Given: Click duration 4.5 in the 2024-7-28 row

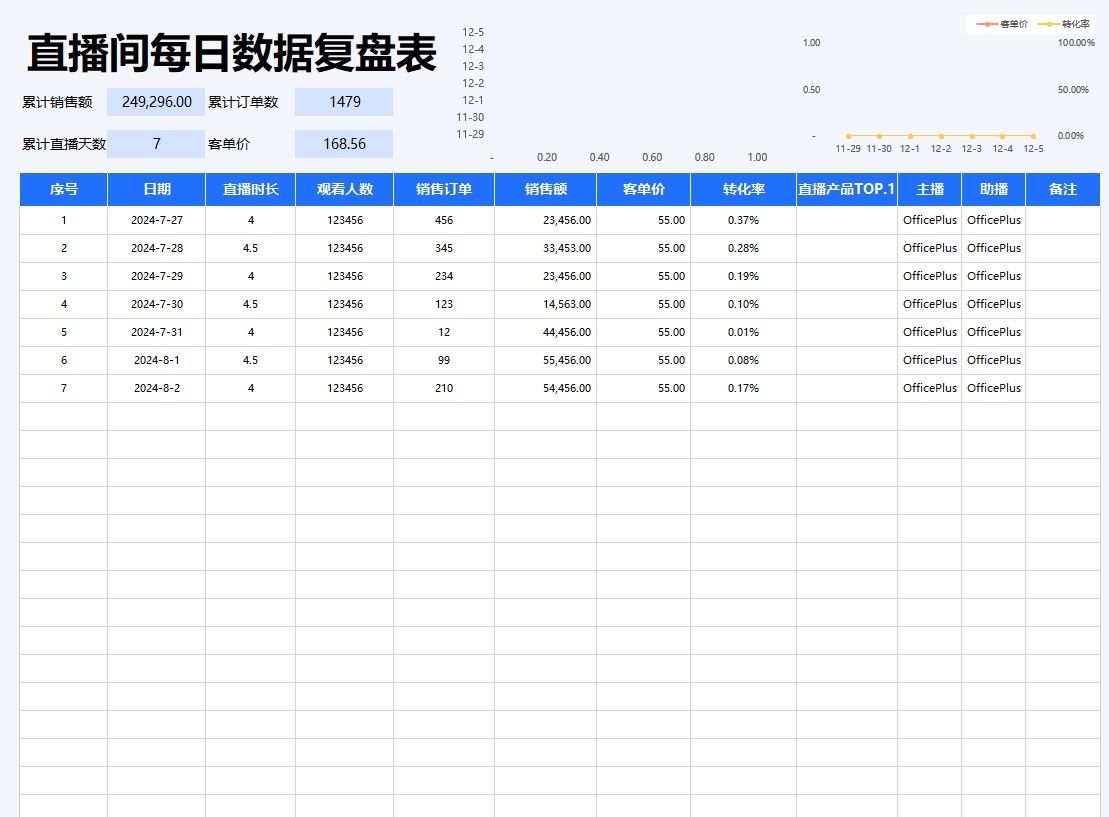Looking at the screenshot, I should [x=250, y=248].
